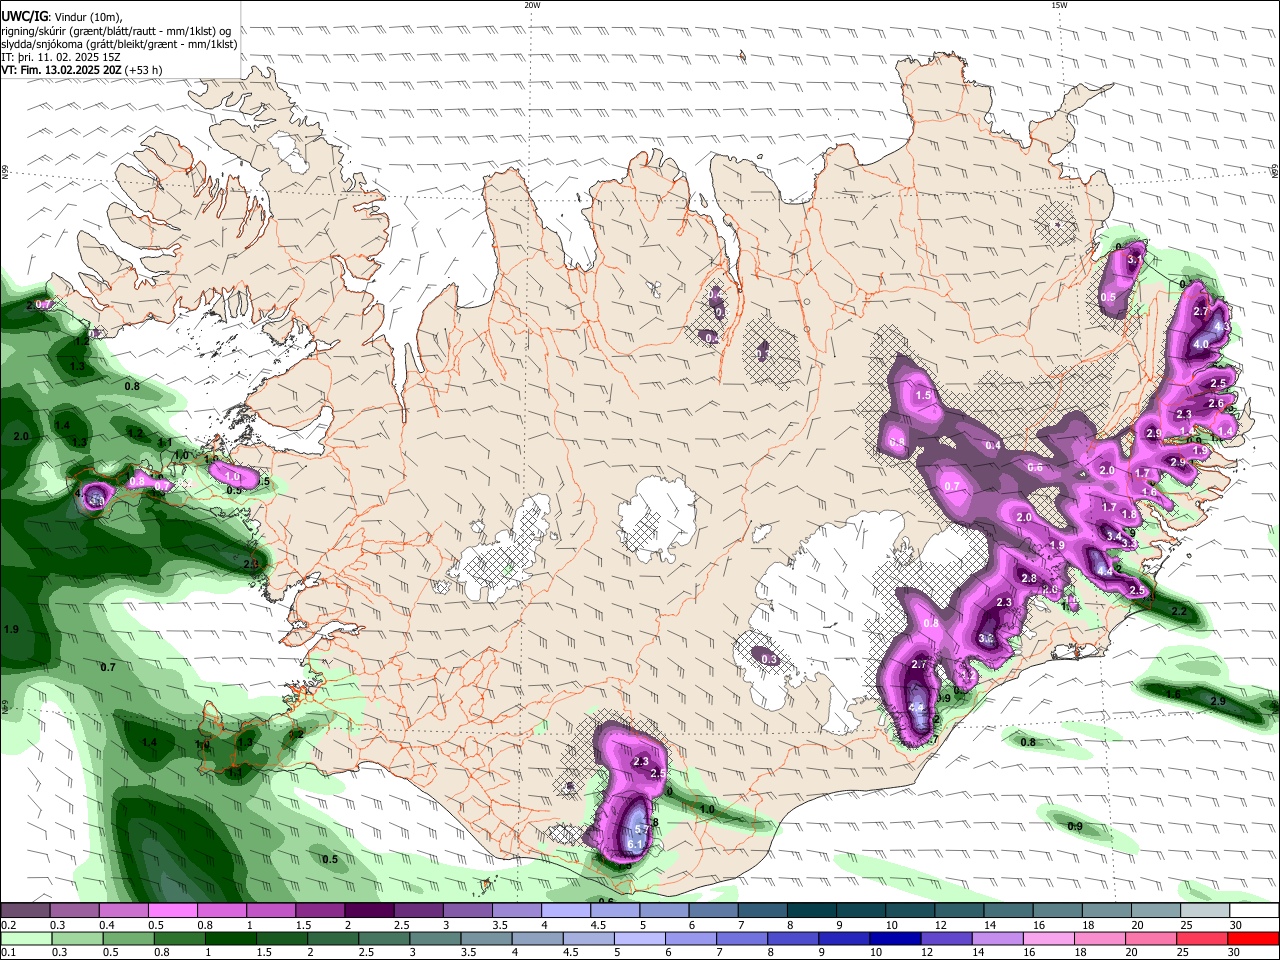Screen dimensions: 1280x960
Task: Select the '2.6' value on east coast
Action: pos(1216,404)
